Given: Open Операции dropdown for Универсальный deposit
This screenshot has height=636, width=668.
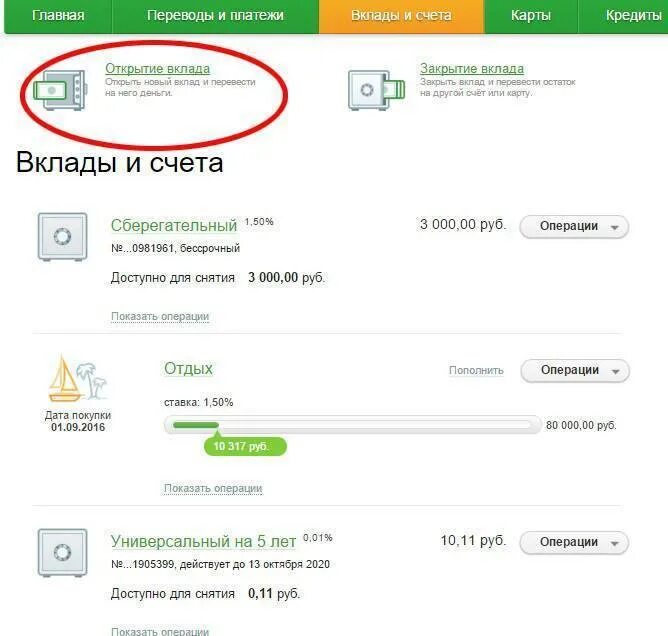Looking at the screenshot, I should (x=574, y=542).
